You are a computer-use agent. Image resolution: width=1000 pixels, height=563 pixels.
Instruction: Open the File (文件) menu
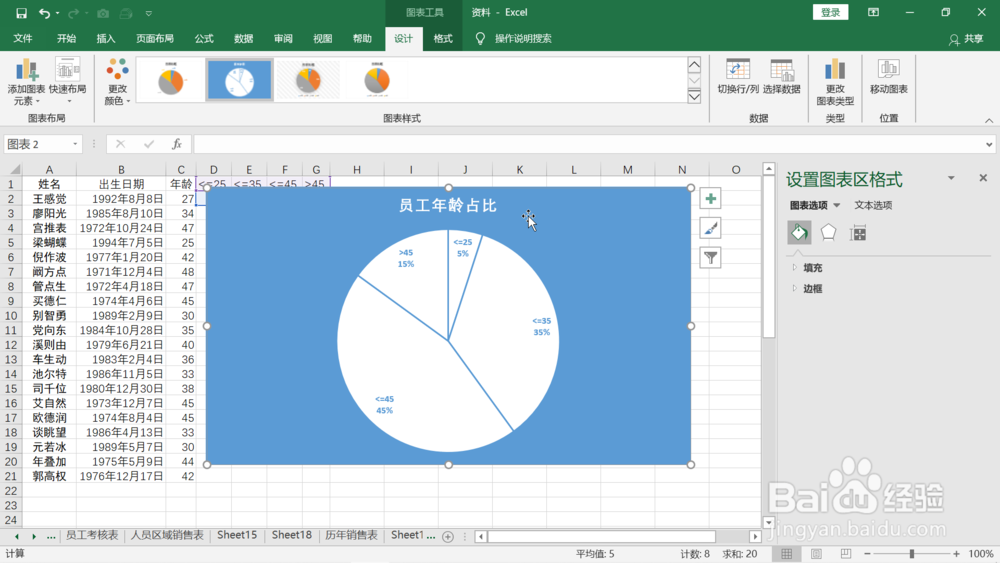pos(23,38)
